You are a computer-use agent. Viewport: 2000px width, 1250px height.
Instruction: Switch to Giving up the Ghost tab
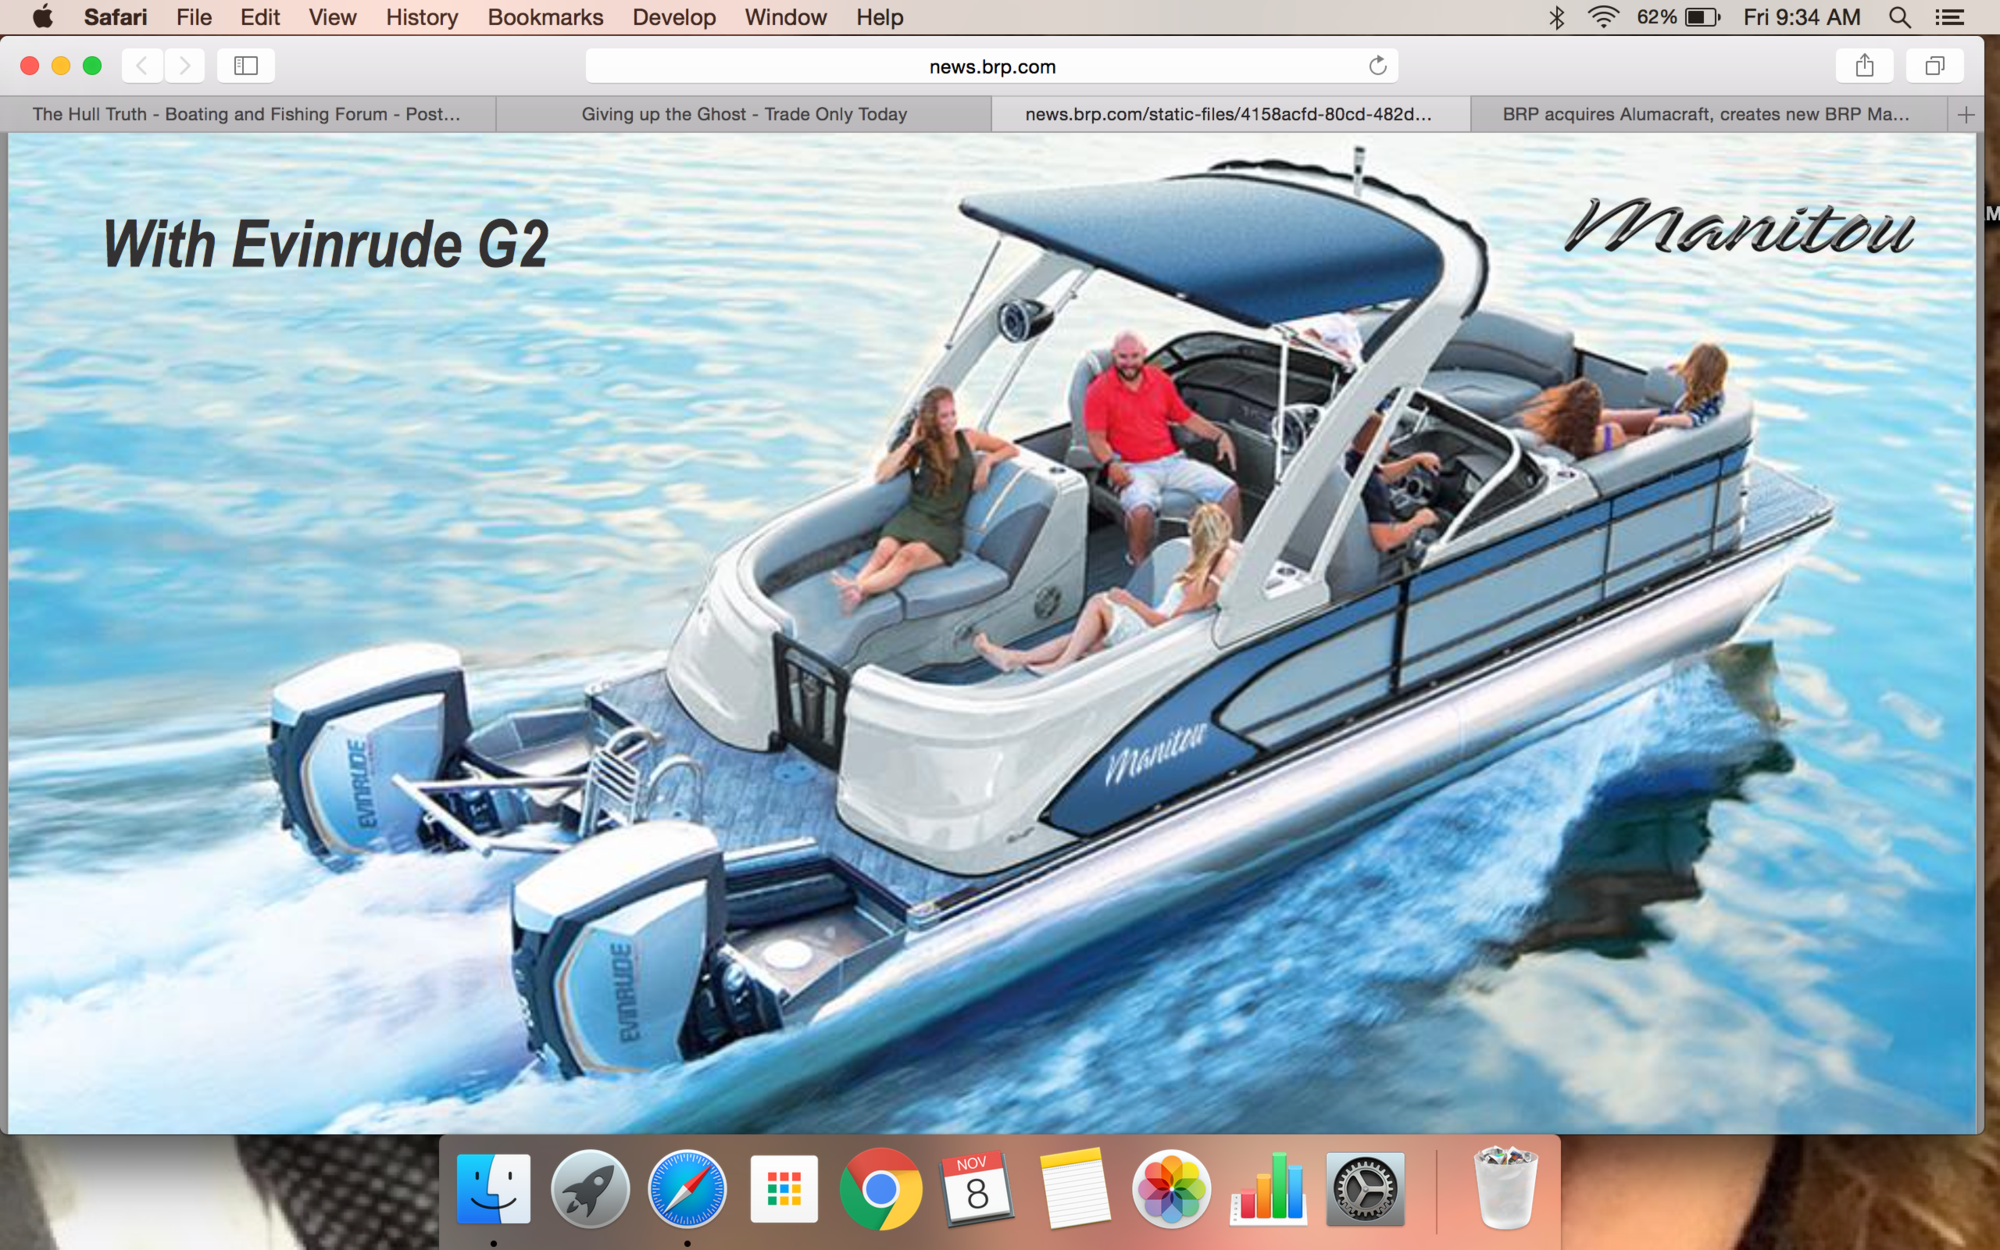point(744,115)
